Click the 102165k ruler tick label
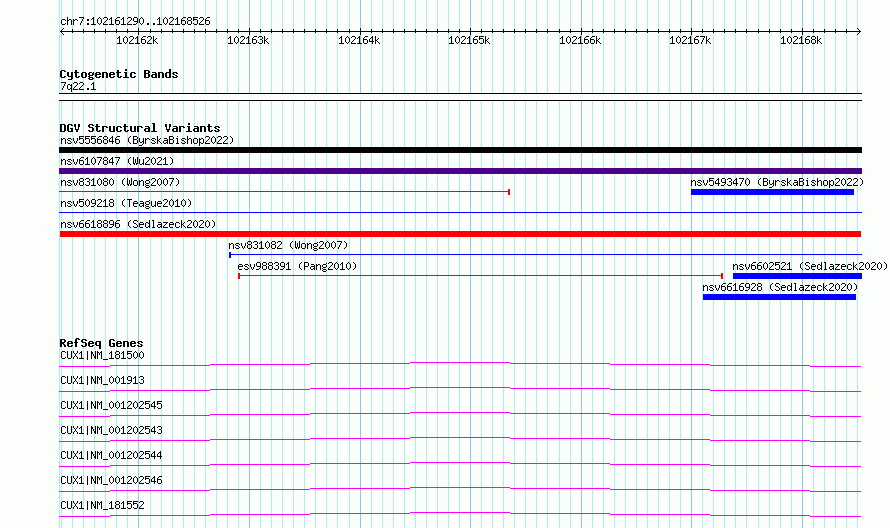This screenshot has height=528, width=890. point(469,40)
